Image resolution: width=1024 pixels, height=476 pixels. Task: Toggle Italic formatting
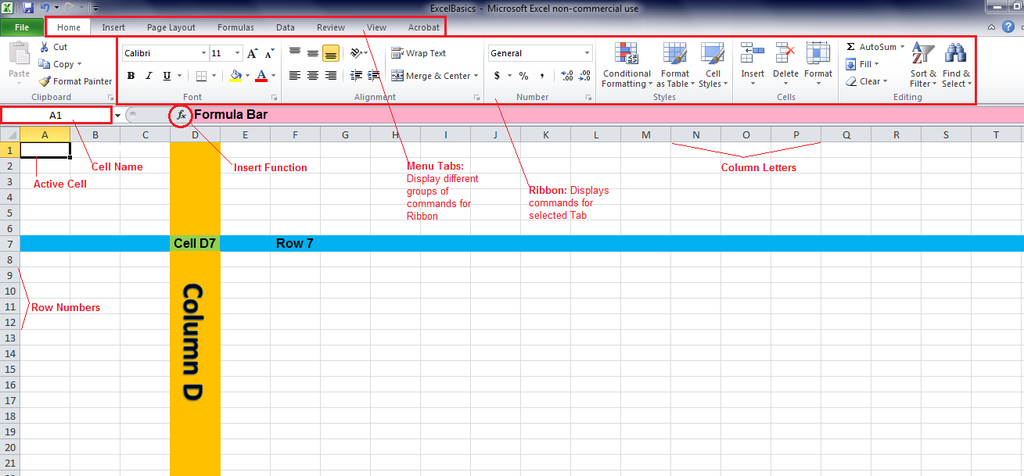tap(148, 76)
